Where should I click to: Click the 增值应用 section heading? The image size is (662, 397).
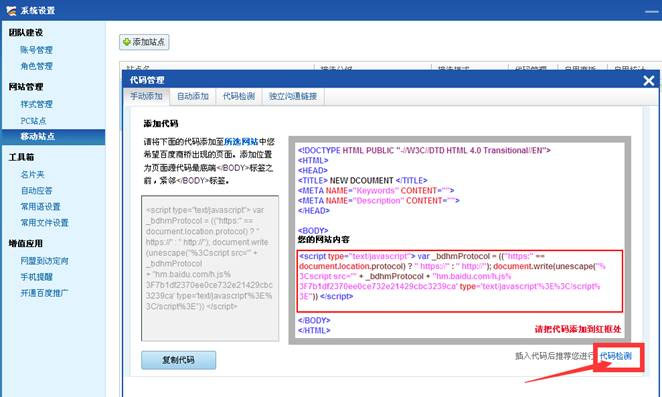click(x=26, y=243)
